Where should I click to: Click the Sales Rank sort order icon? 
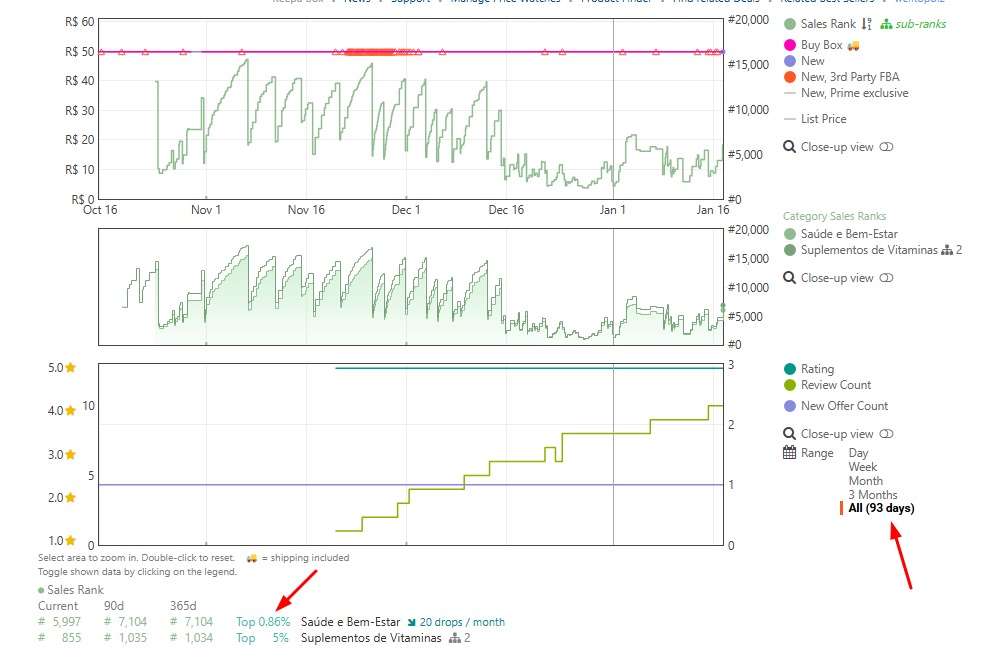(867, 24)
